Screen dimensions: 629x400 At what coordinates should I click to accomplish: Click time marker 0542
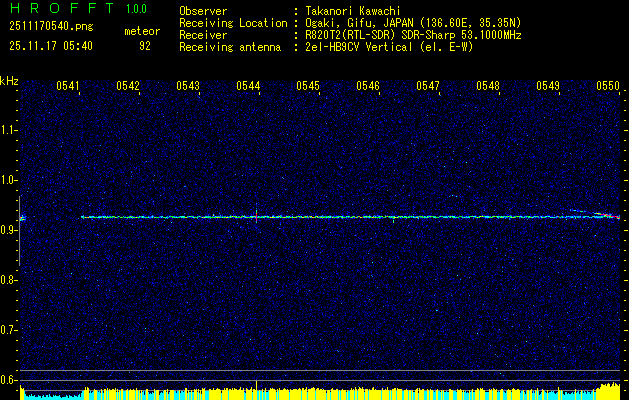coord(128,85)
